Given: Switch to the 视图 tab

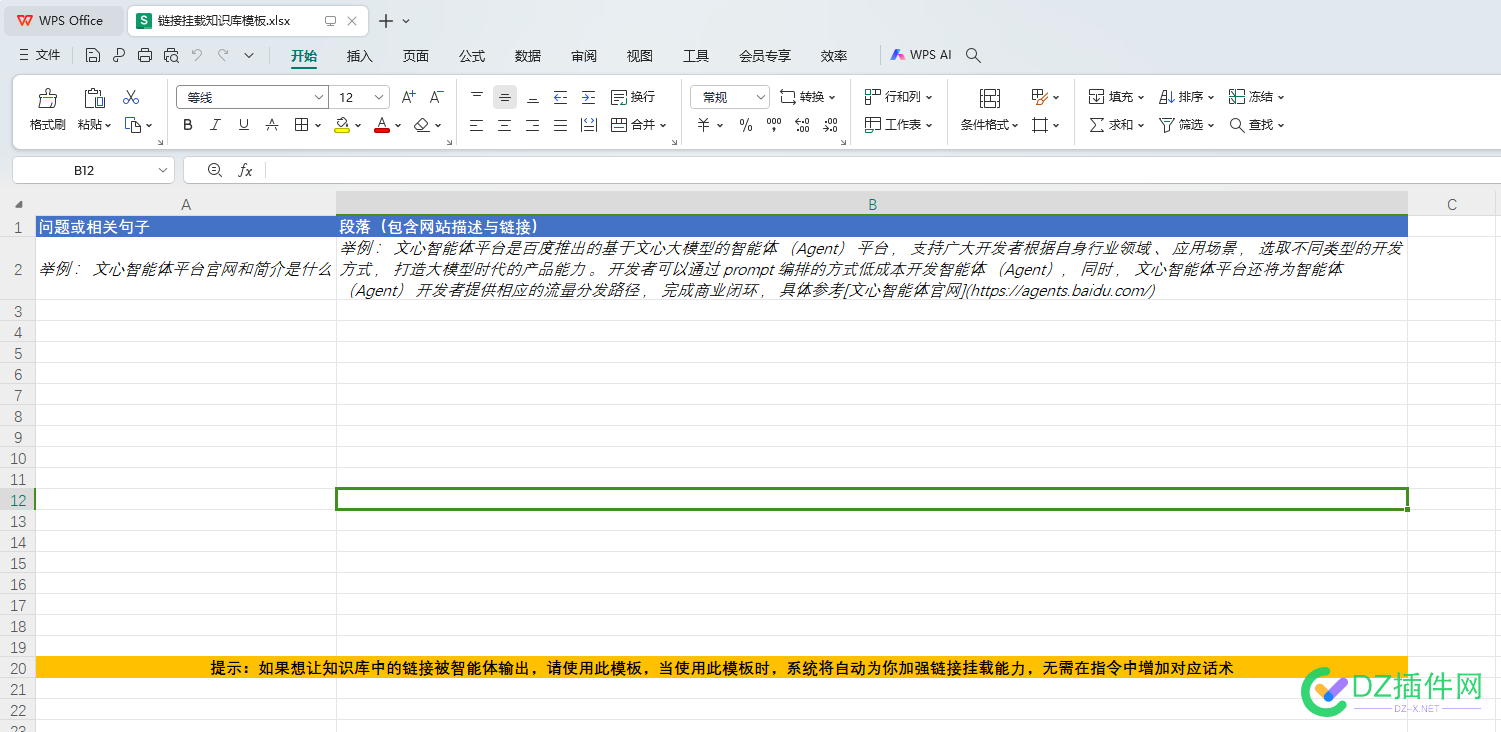Looking at the screenshot, I should (x=640, y=56).
